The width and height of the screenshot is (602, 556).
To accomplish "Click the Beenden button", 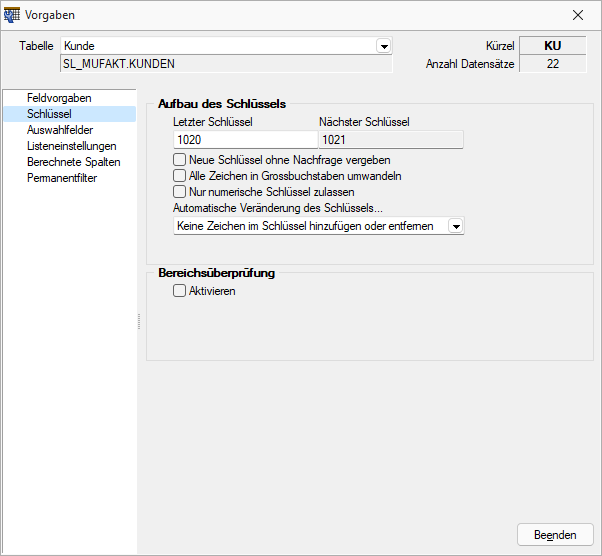I will [x=555, y=534].
